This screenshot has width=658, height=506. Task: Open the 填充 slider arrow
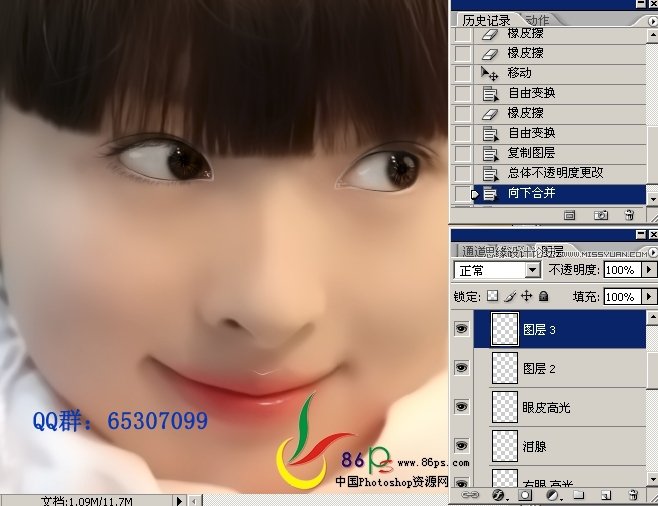tap(649, 297)
